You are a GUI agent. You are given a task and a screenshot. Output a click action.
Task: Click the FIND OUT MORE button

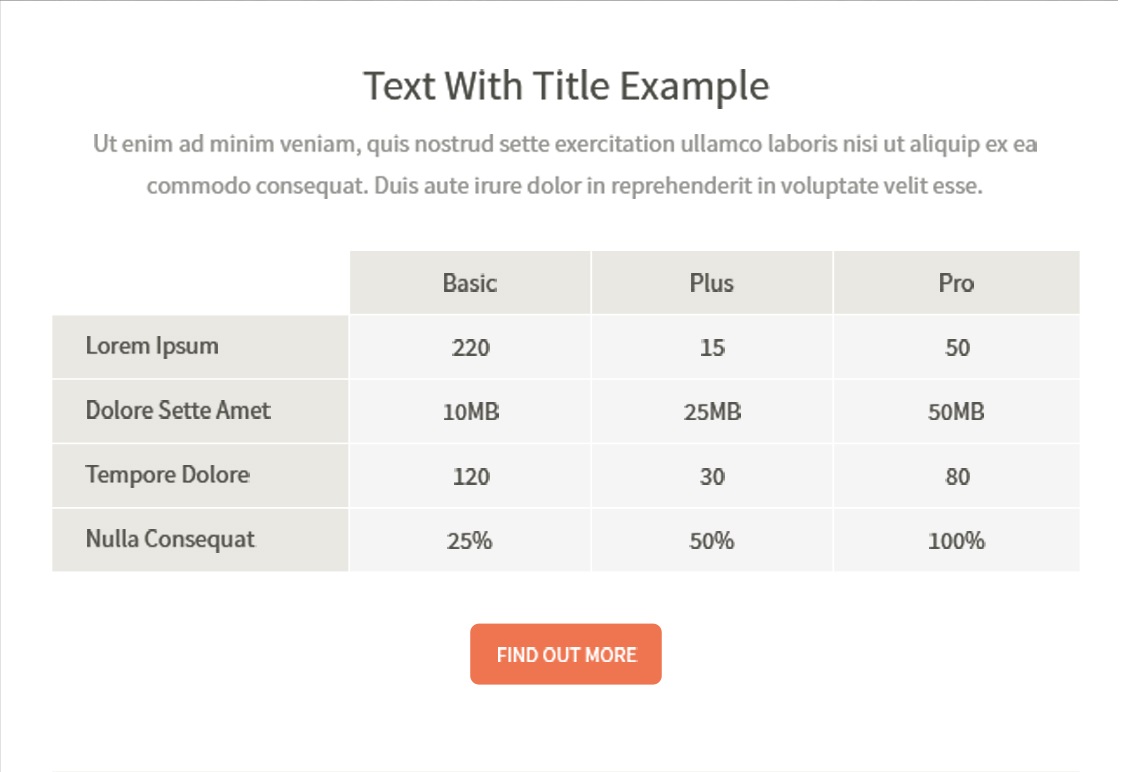(566, 654)
